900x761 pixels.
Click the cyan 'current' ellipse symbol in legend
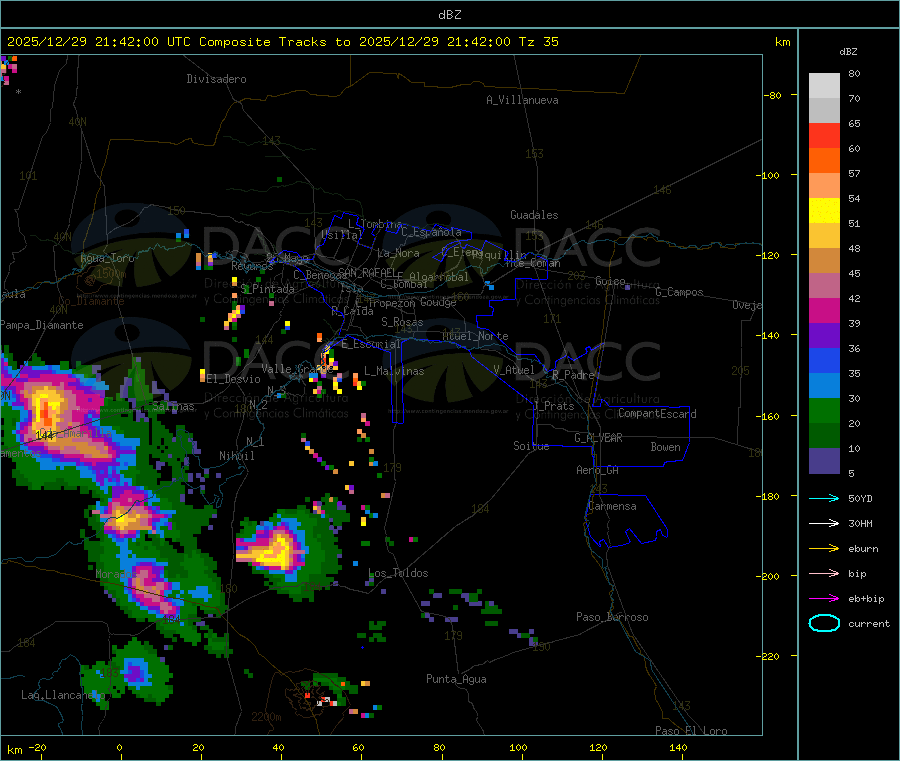(824, 623)
